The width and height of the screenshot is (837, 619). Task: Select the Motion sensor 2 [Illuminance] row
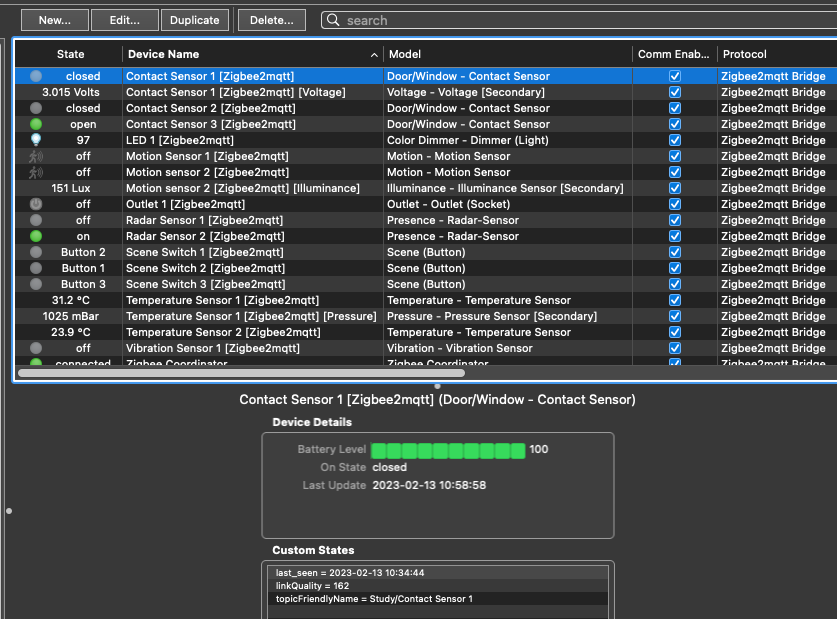pyautogui.click(x=426, y=188)
